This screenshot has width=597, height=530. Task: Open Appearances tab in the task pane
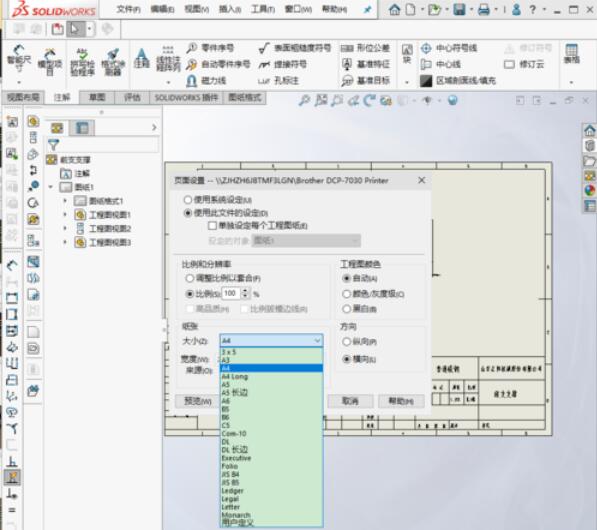589,190
